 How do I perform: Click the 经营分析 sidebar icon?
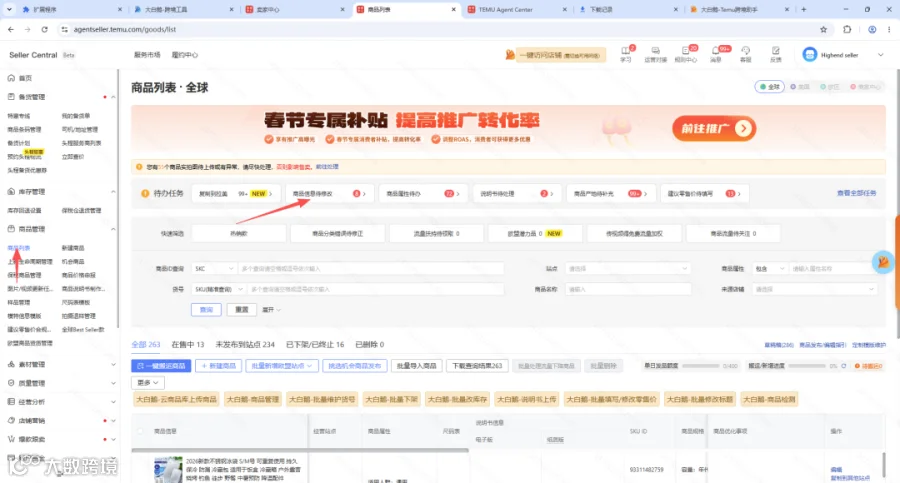point(11,402)
